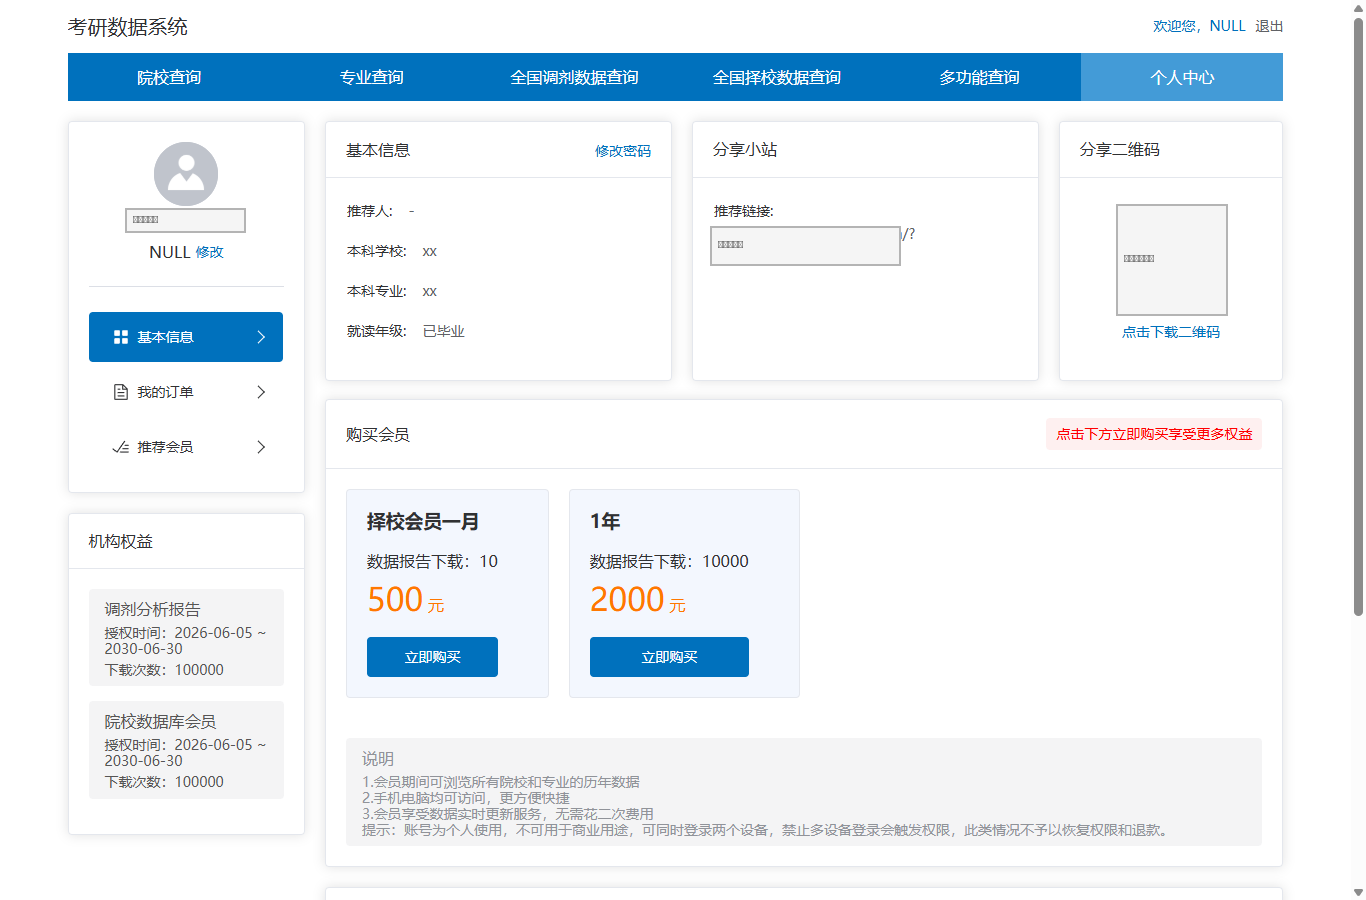Click the 修改 link beside NULL username
The image size is (1366, 900).
[x=209, y=252]
